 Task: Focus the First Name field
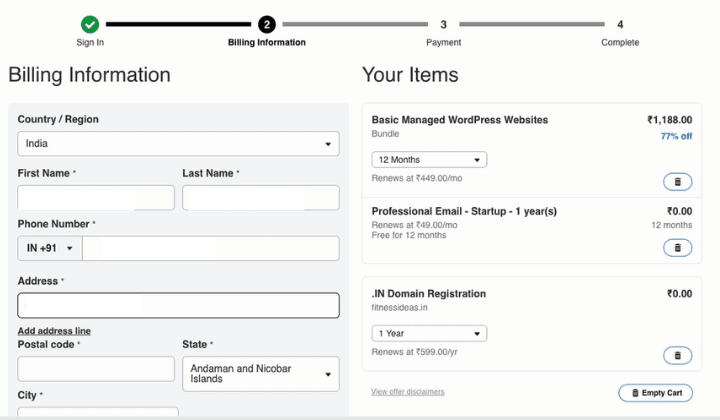tap(96, 198)
